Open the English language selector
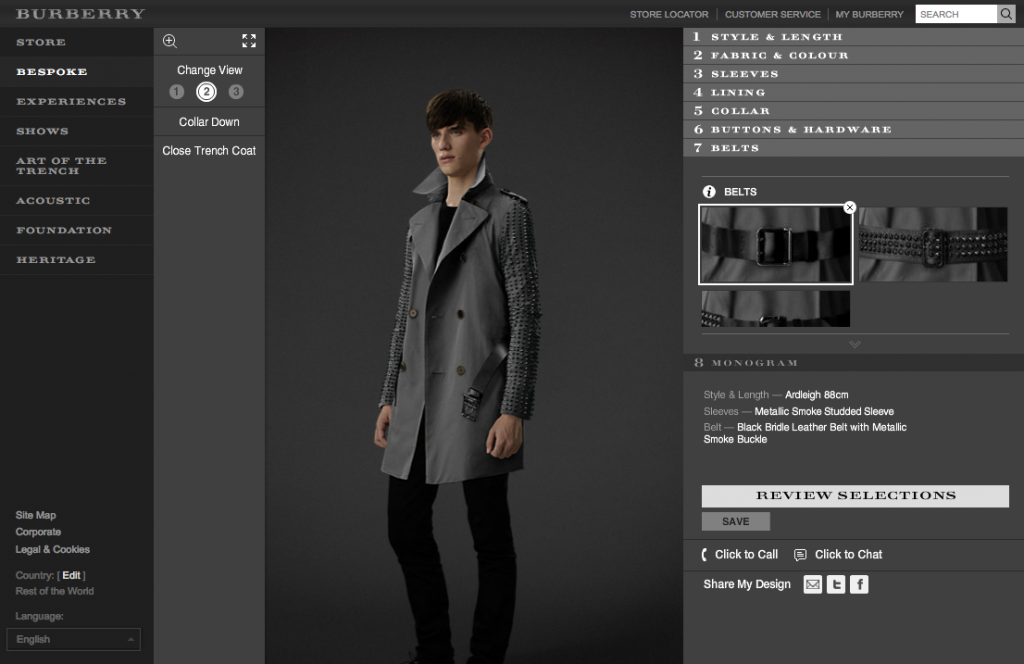The width and height of the screenshot is (1024, 664). tap(73, 639)
